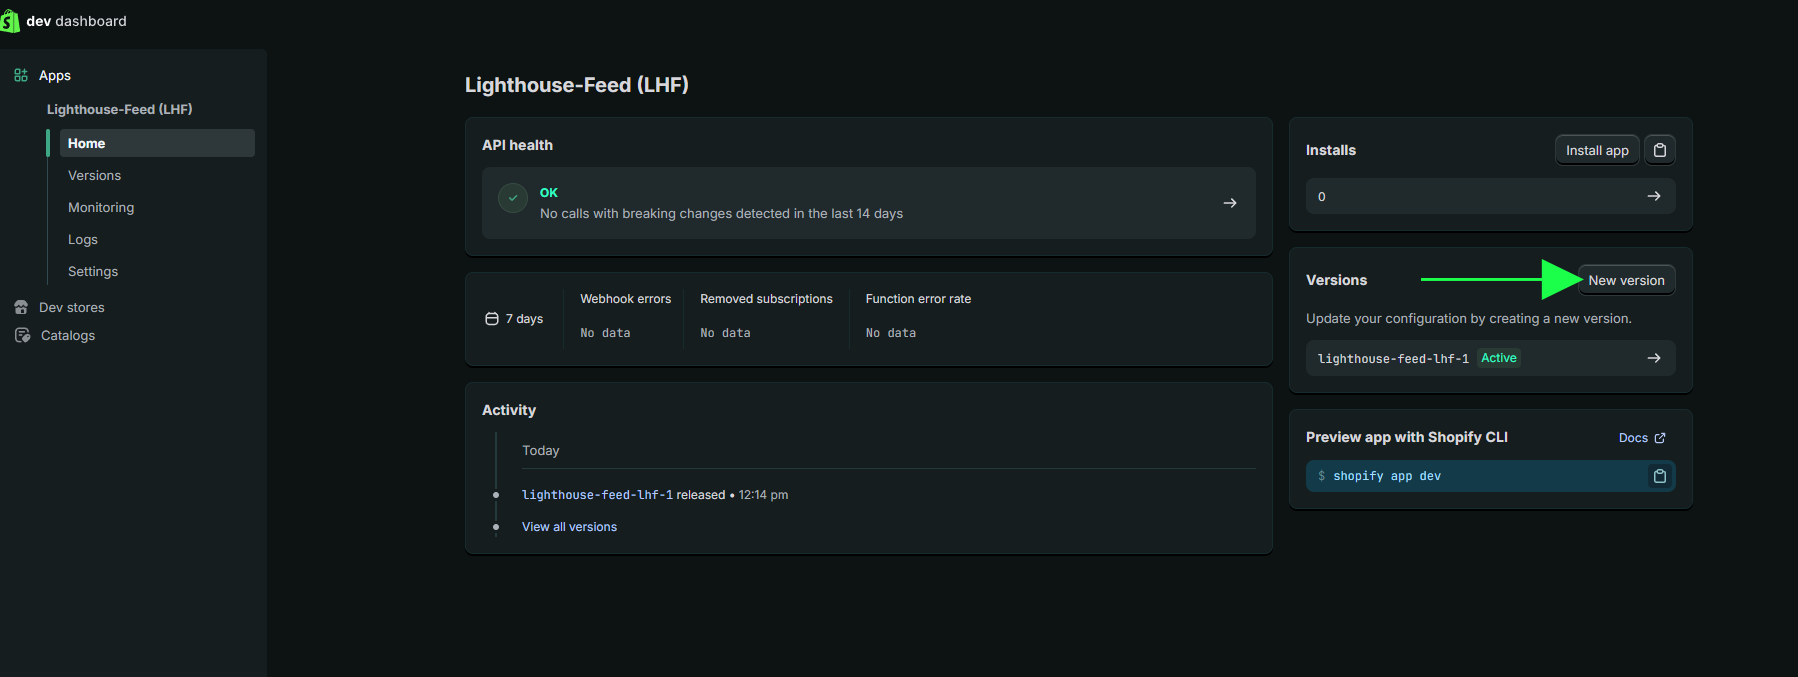Click arrow next to lighthouse-feed-lhf-1 version
Screen dimensions: 1798x677
pyautogui.click(x=1654, y=358)
